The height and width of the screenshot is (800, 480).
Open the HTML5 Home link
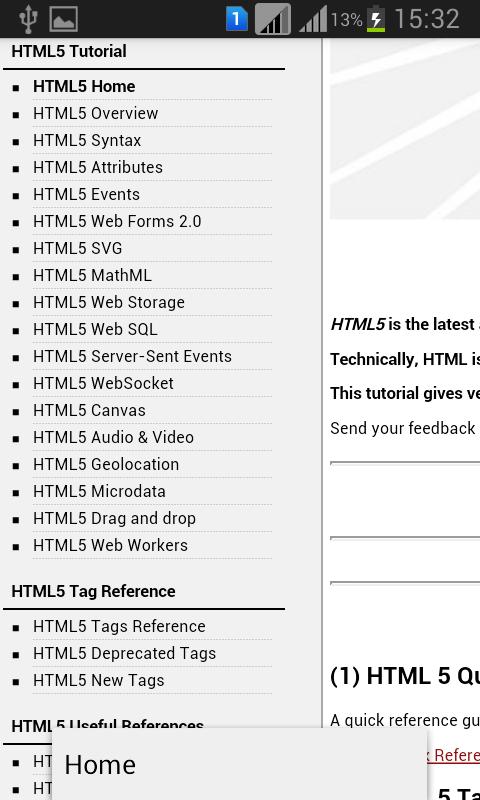[x=84, y=86]
